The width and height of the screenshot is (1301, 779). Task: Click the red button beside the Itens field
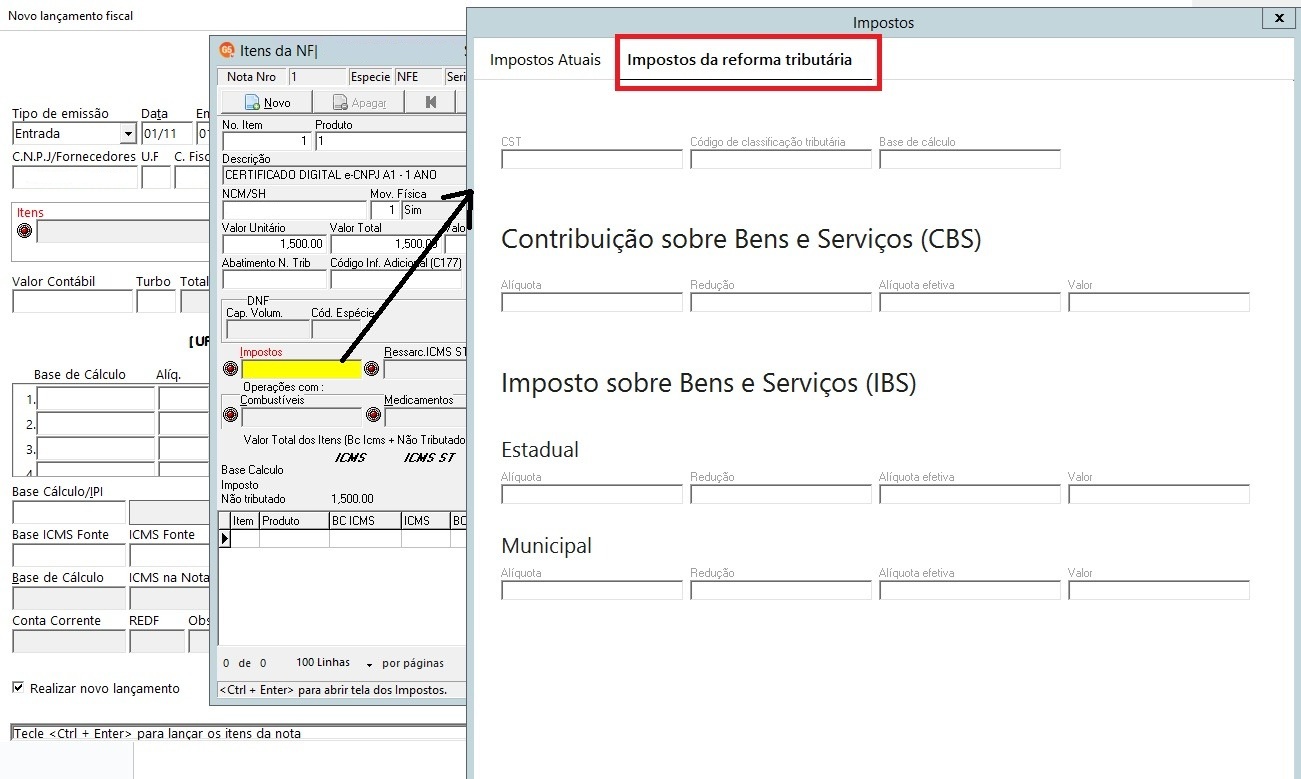pyautogui.click(x=25, y=230)
